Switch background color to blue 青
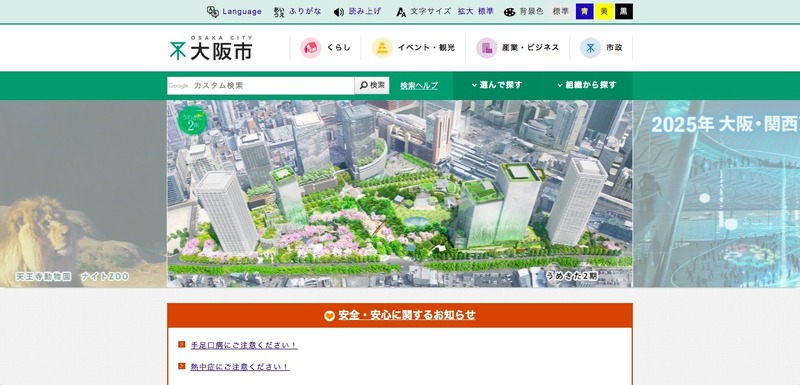 [x=584, y=11]
